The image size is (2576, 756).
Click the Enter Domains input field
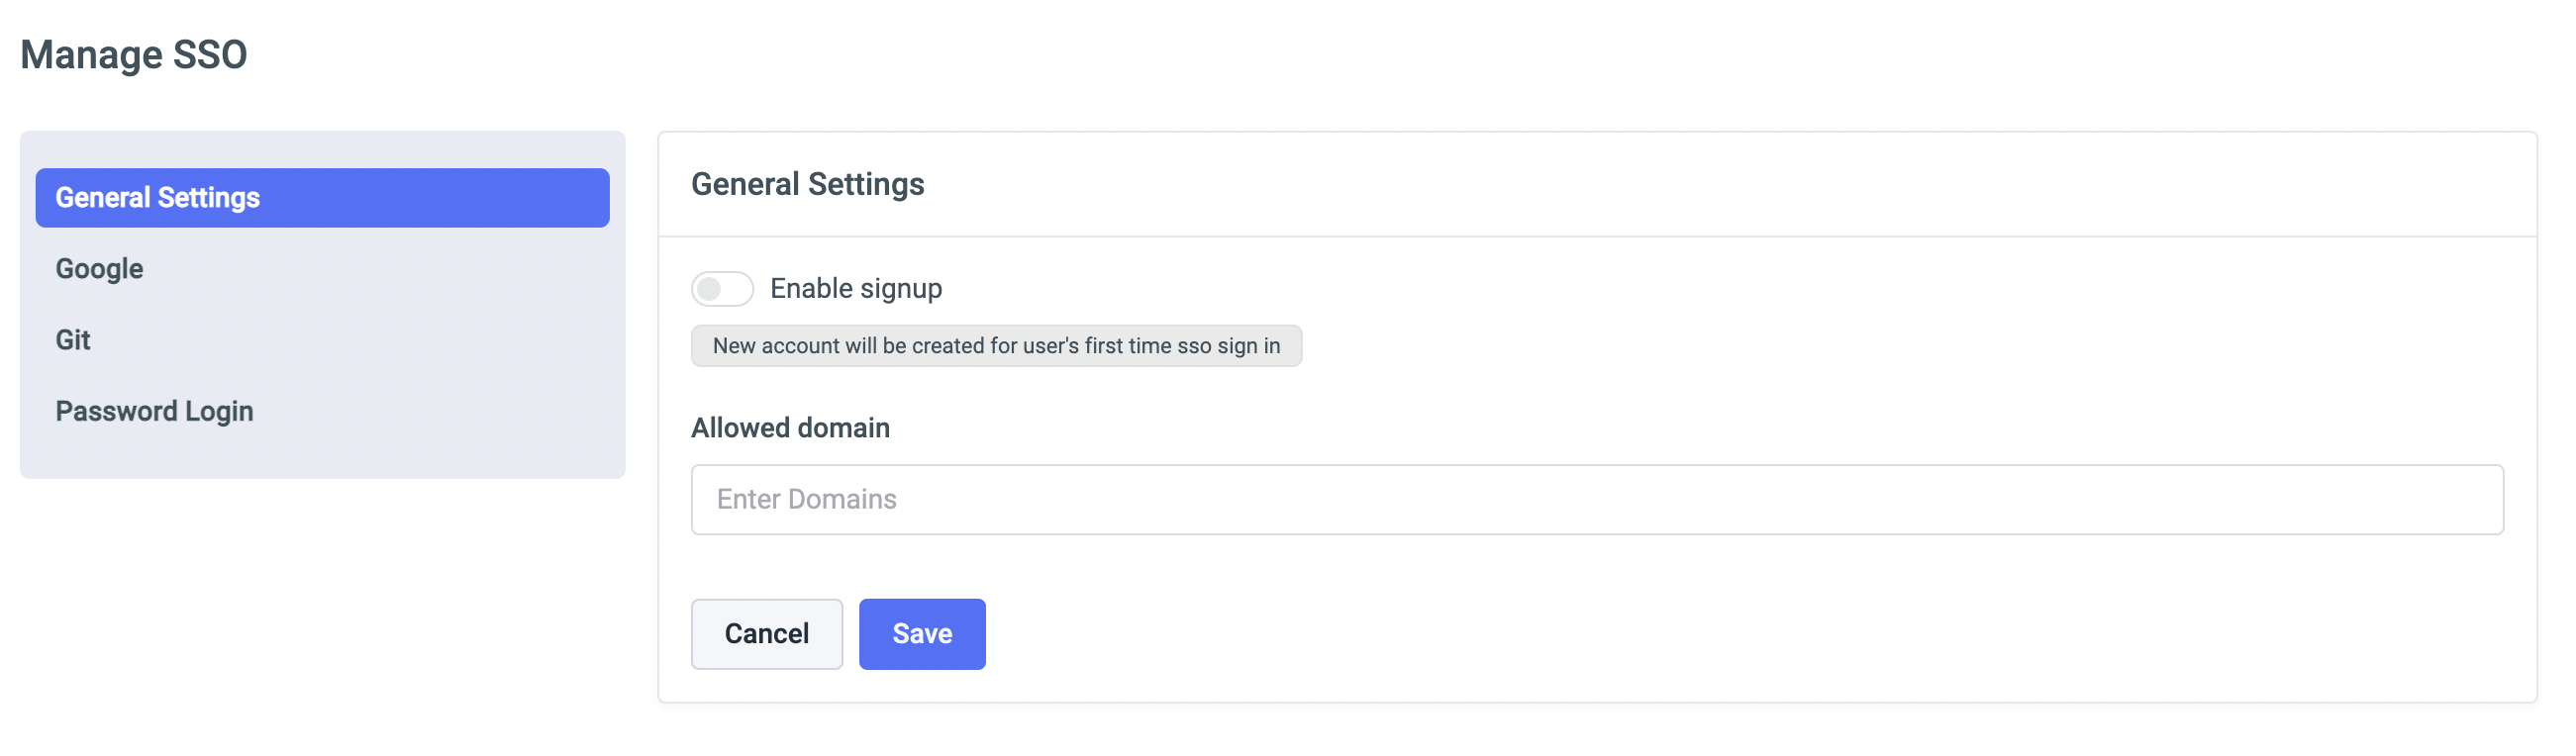point(1596,499)
